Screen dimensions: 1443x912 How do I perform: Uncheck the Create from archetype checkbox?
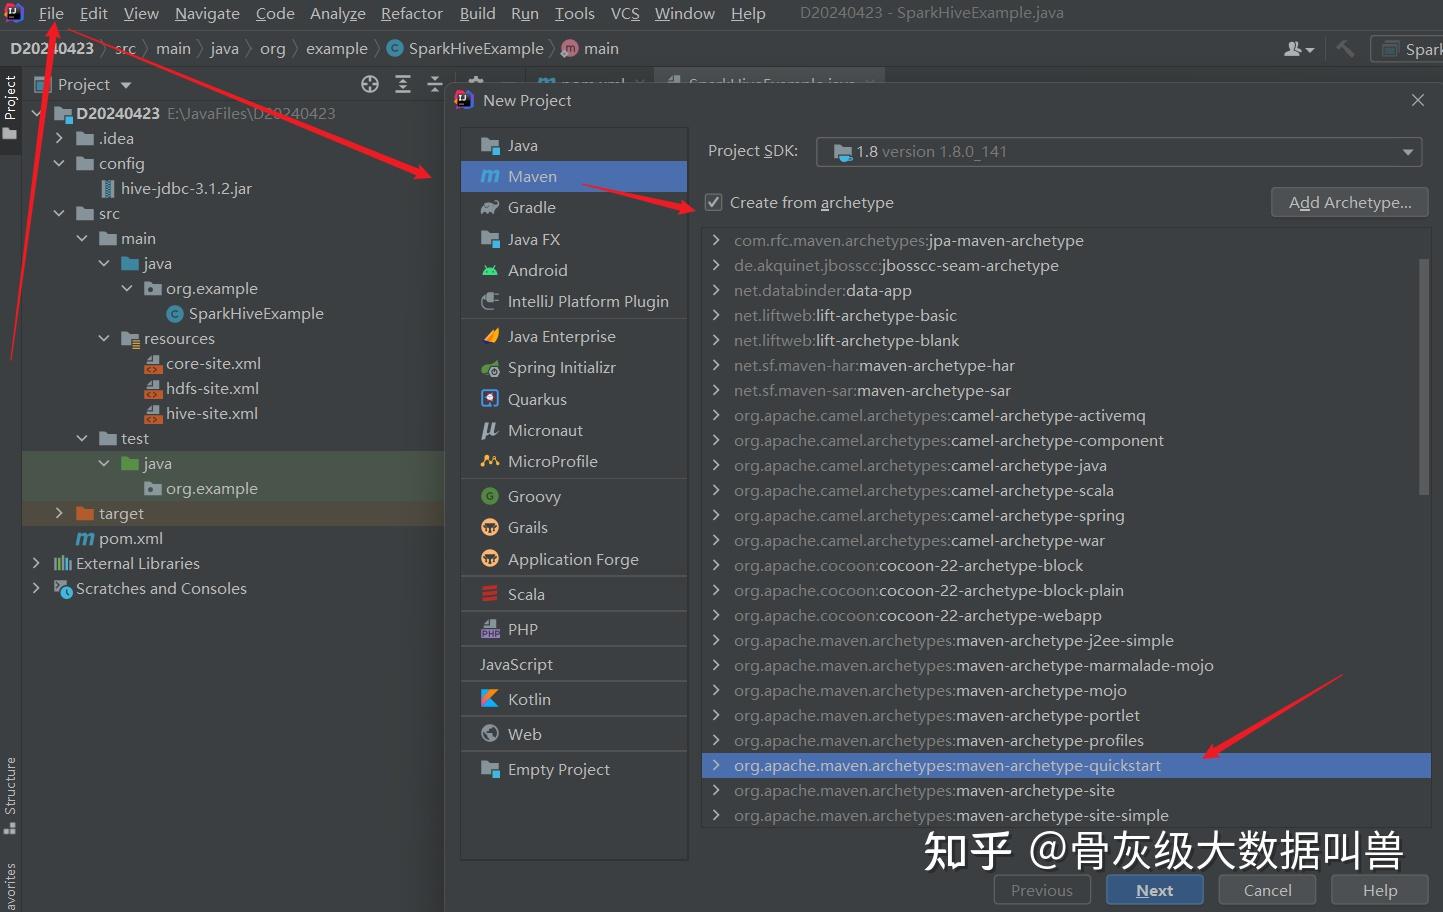click(x=714, y=202)
